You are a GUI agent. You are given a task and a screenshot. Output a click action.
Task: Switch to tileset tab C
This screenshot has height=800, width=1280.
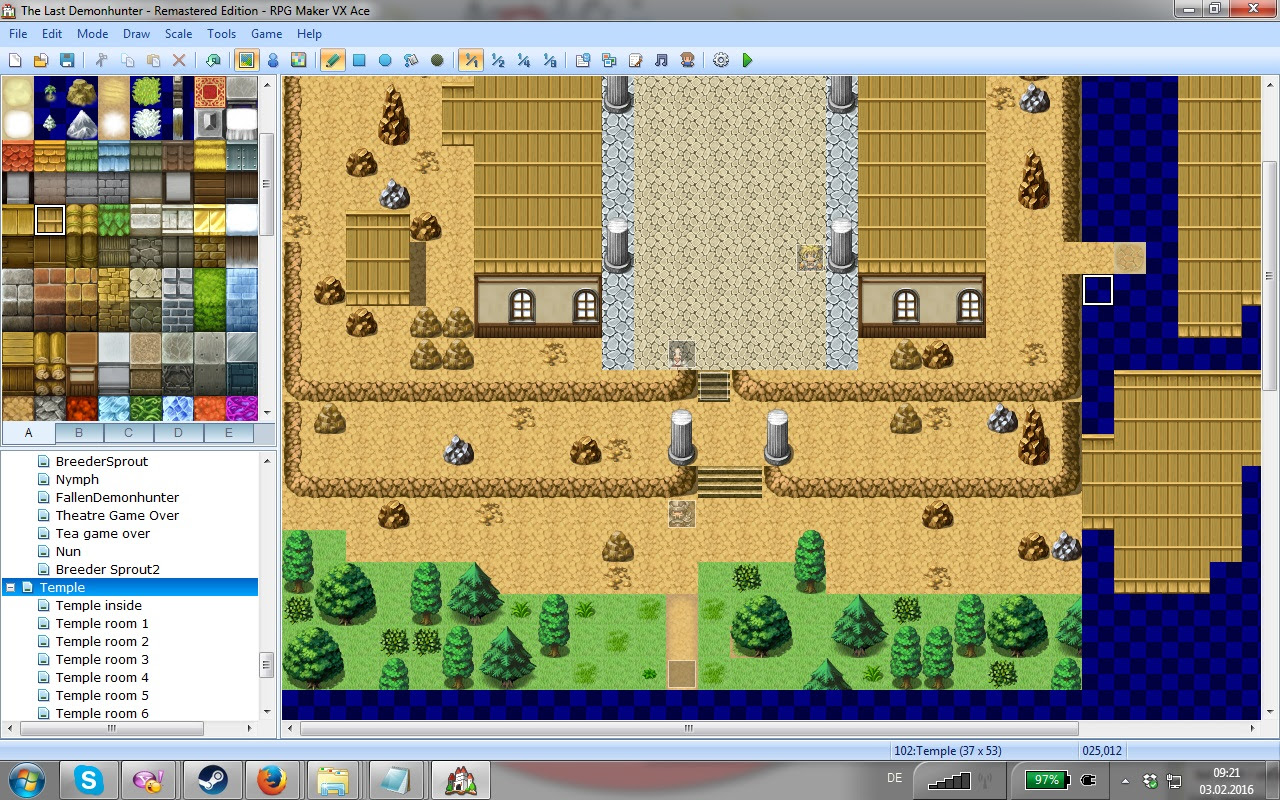click(129, 433)
